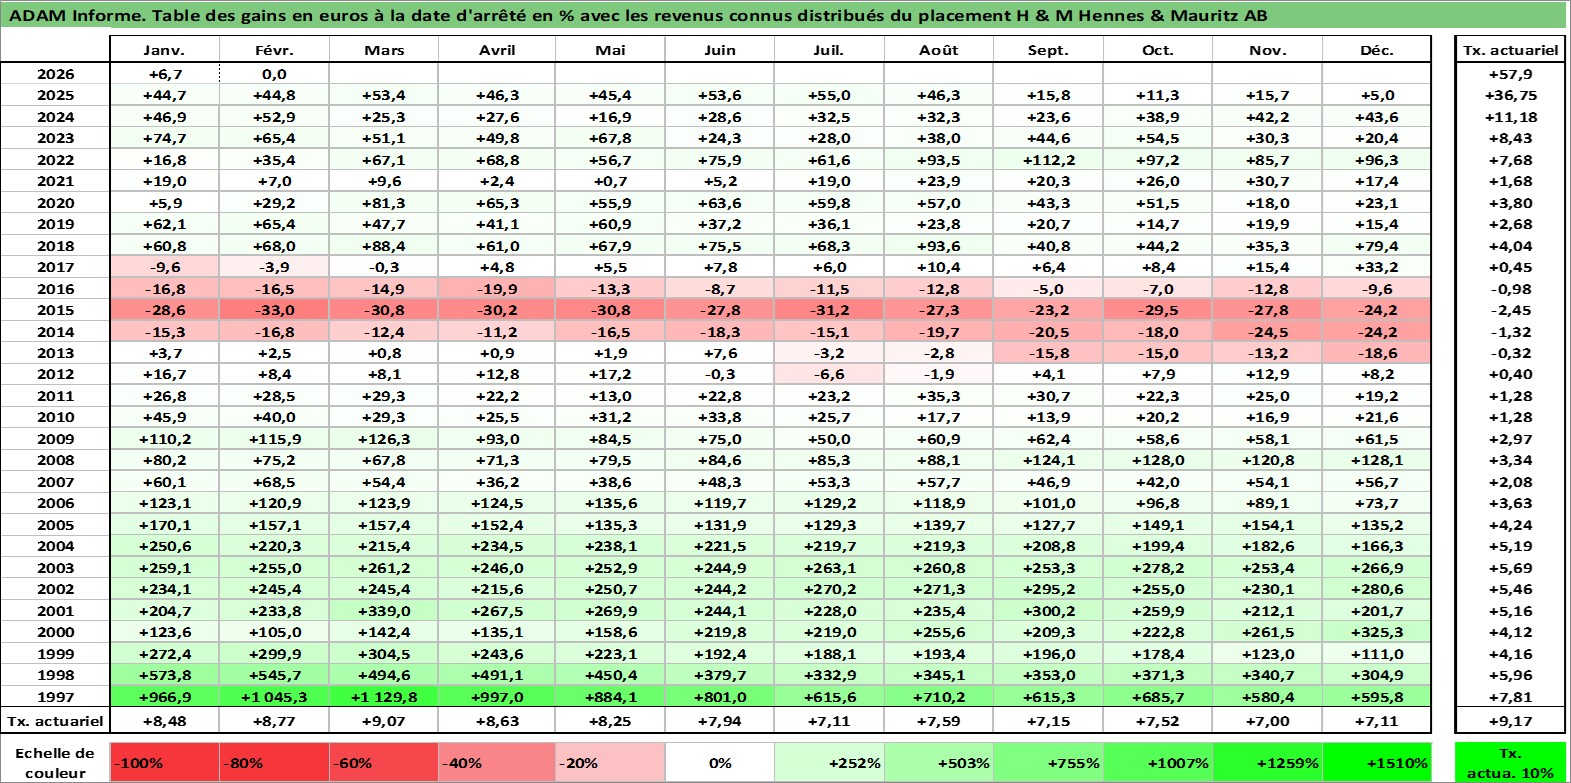Click the +1259% color scale swatch
This screenshot has height=783, width=1571.
click(1267, 763)
